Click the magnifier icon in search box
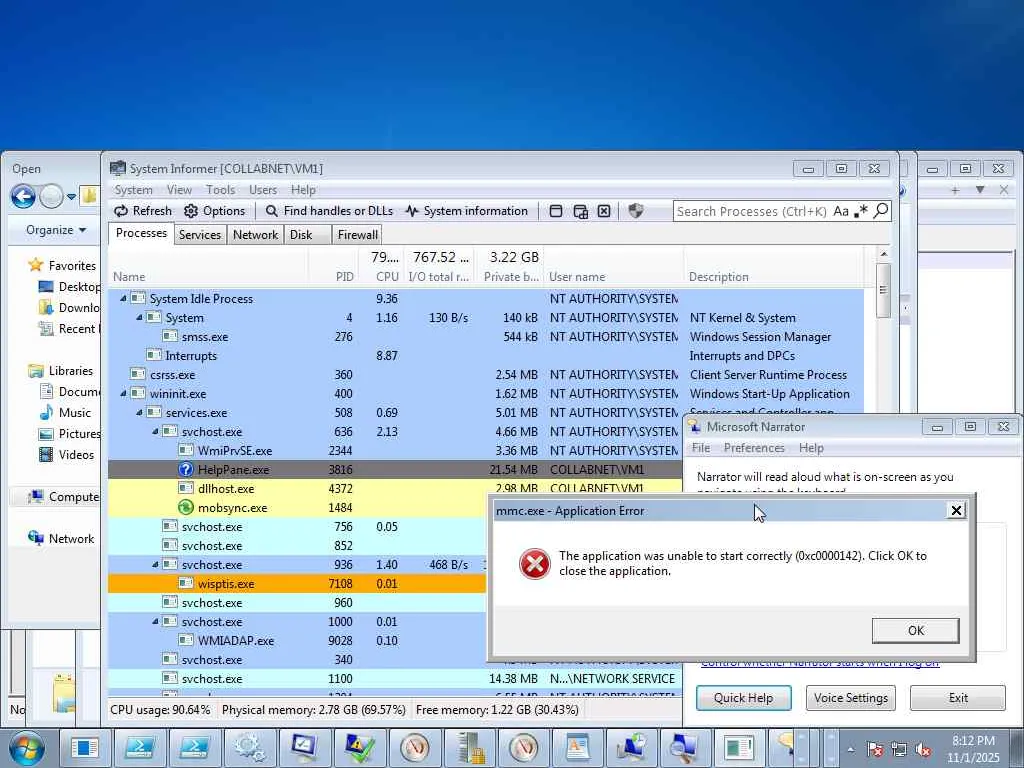 [881, 211]
